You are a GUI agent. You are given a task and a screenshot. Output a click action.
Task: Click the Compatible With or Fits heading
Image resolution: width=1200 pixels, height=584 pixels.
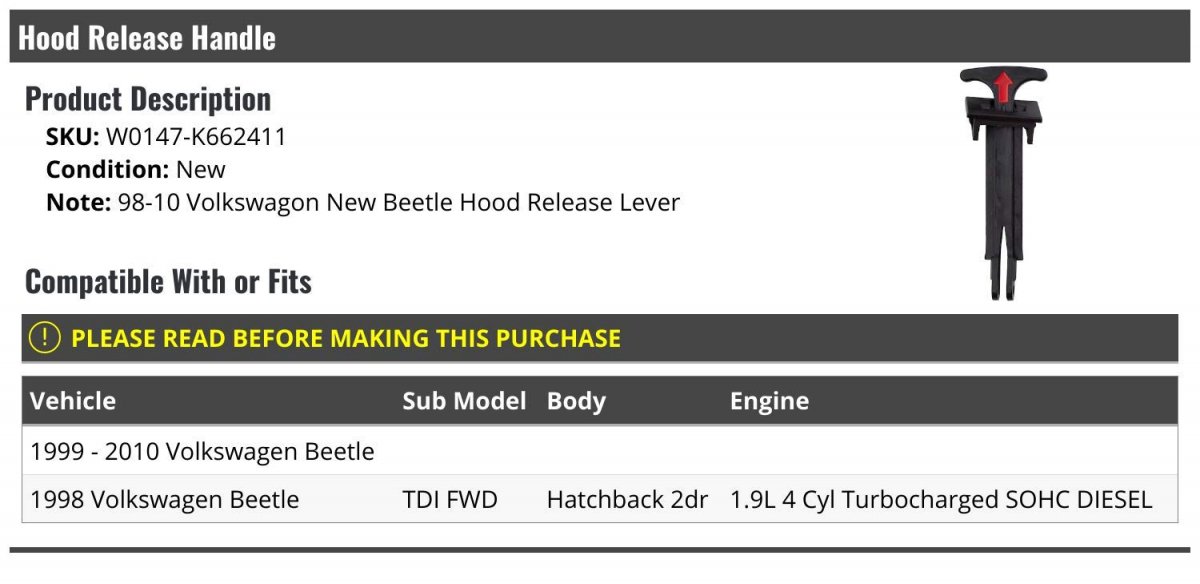[168, 282]
